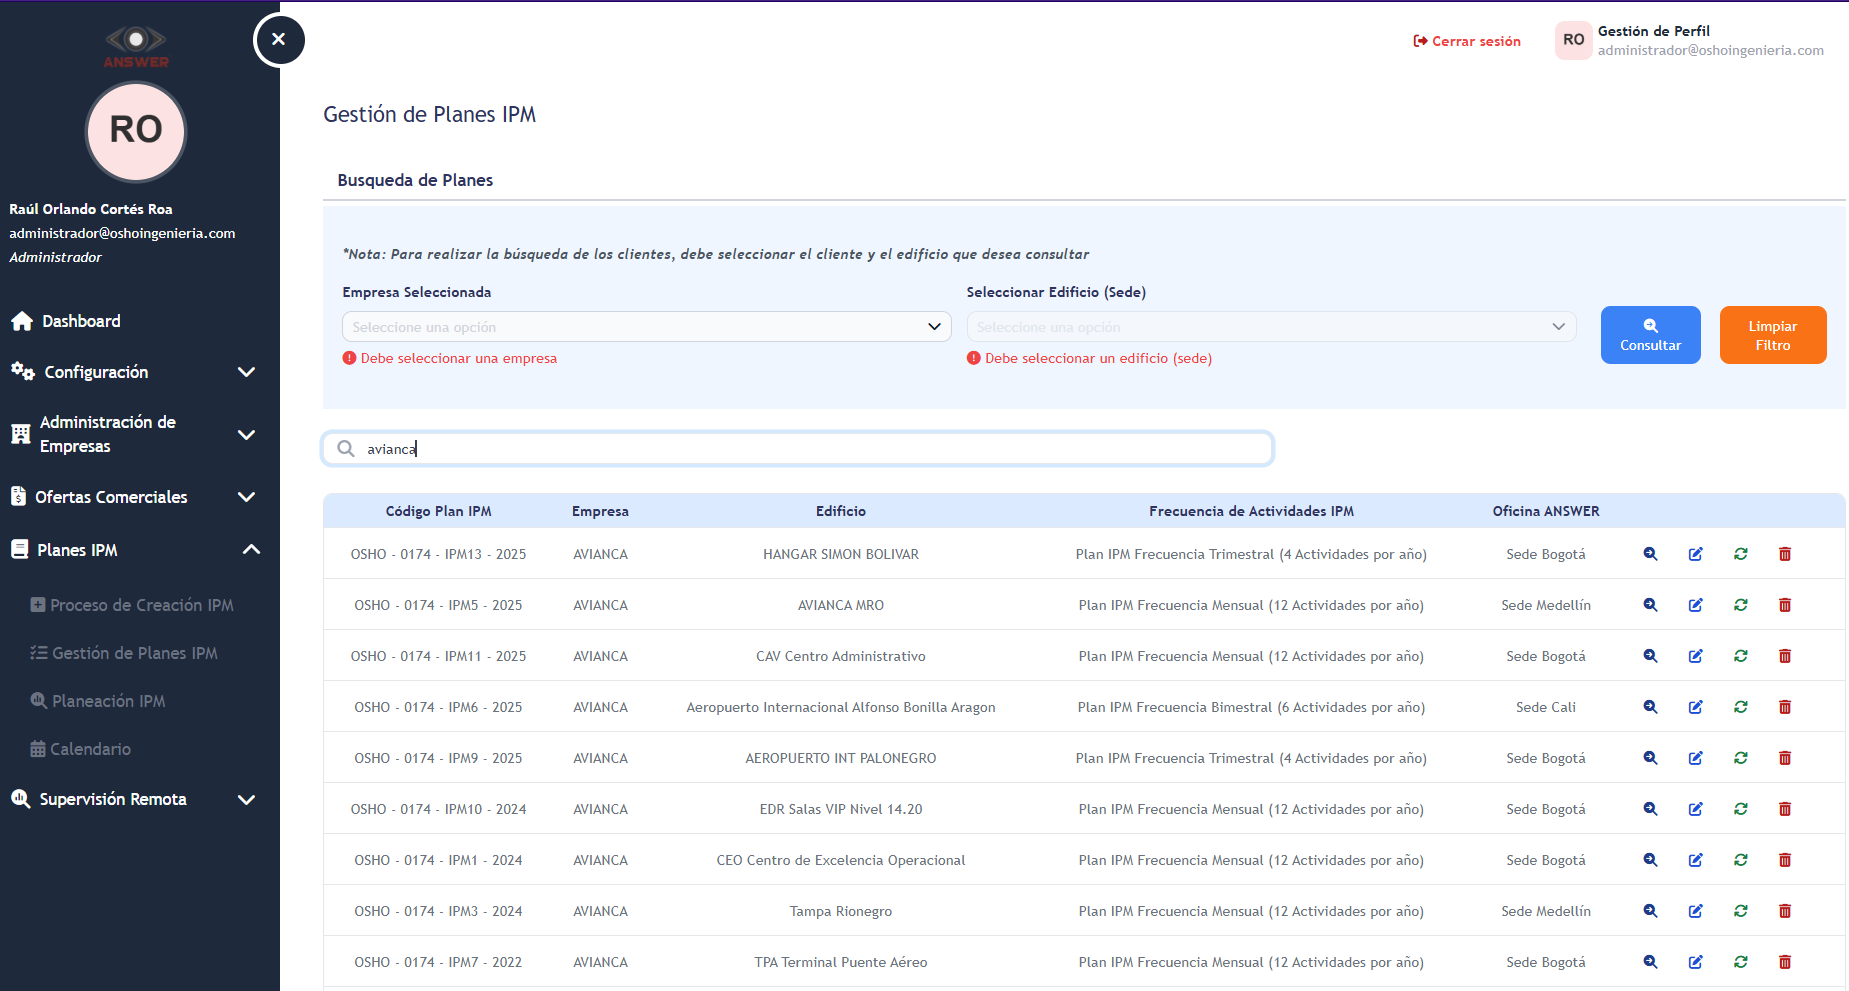Click the Limpiar Filtro button

click(1772, 335)
